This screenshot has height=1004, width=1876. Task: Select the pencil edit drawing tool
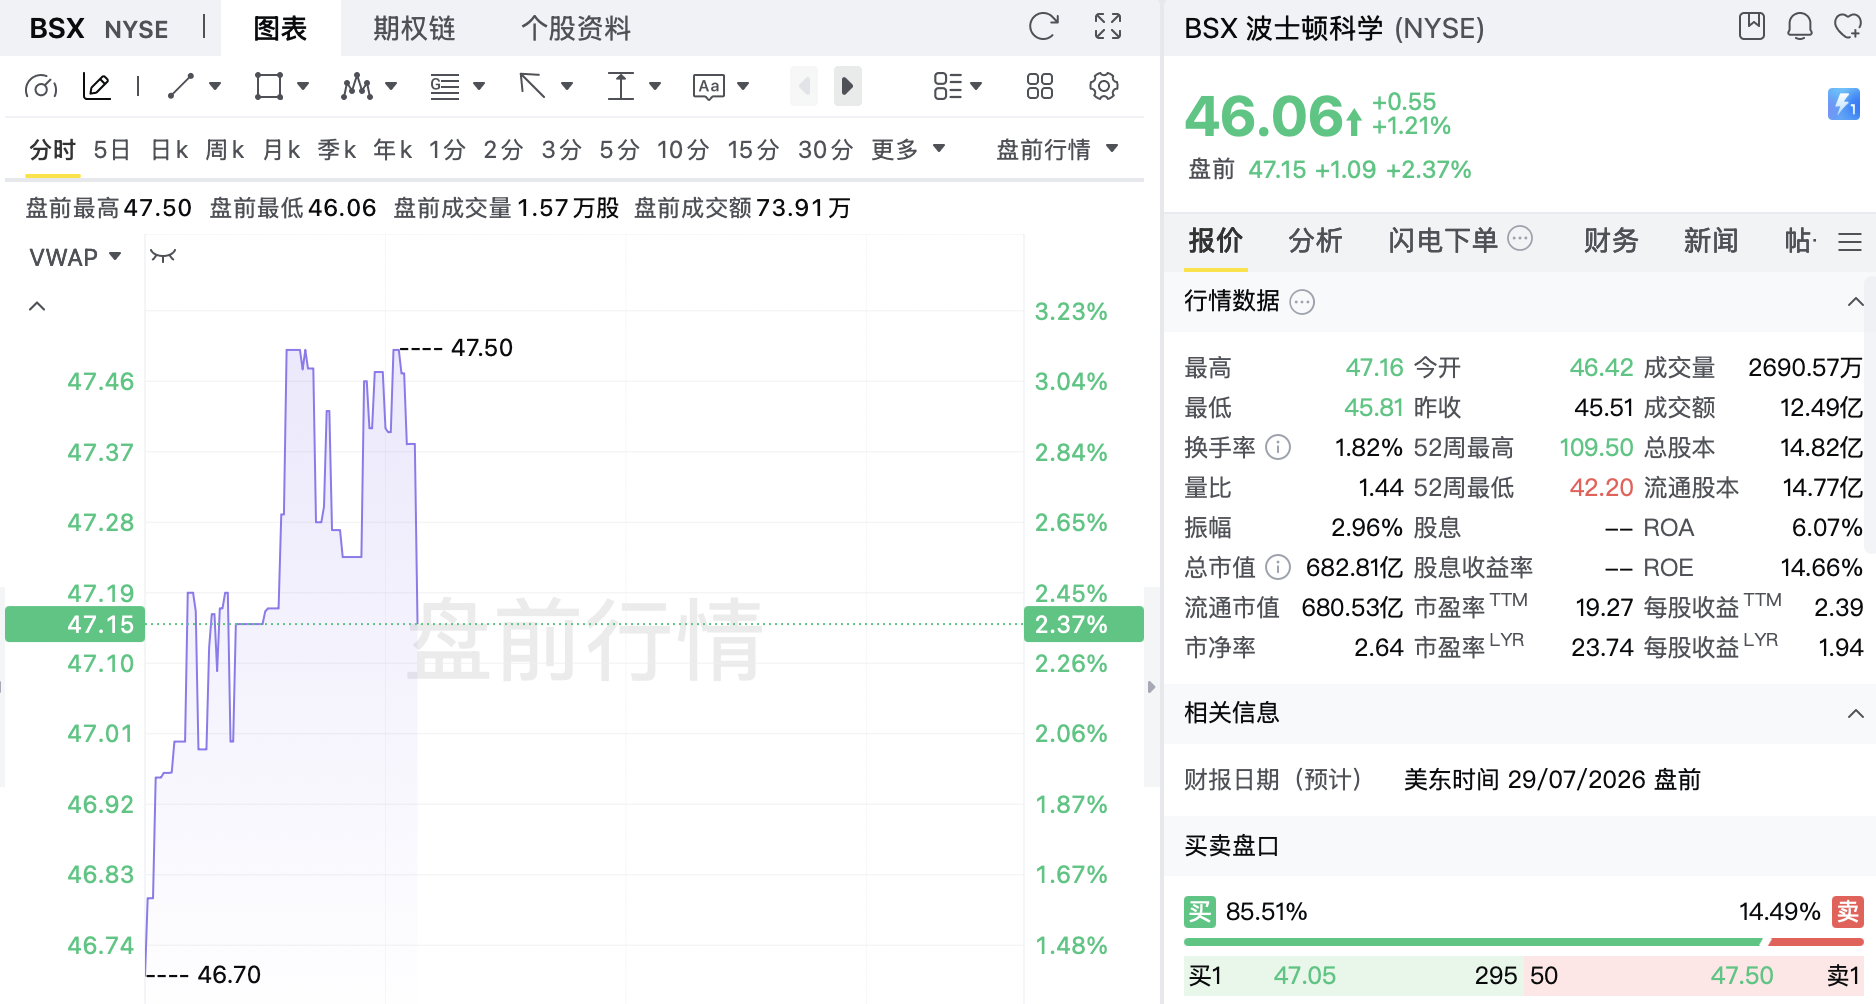click(x=97, y=87)
